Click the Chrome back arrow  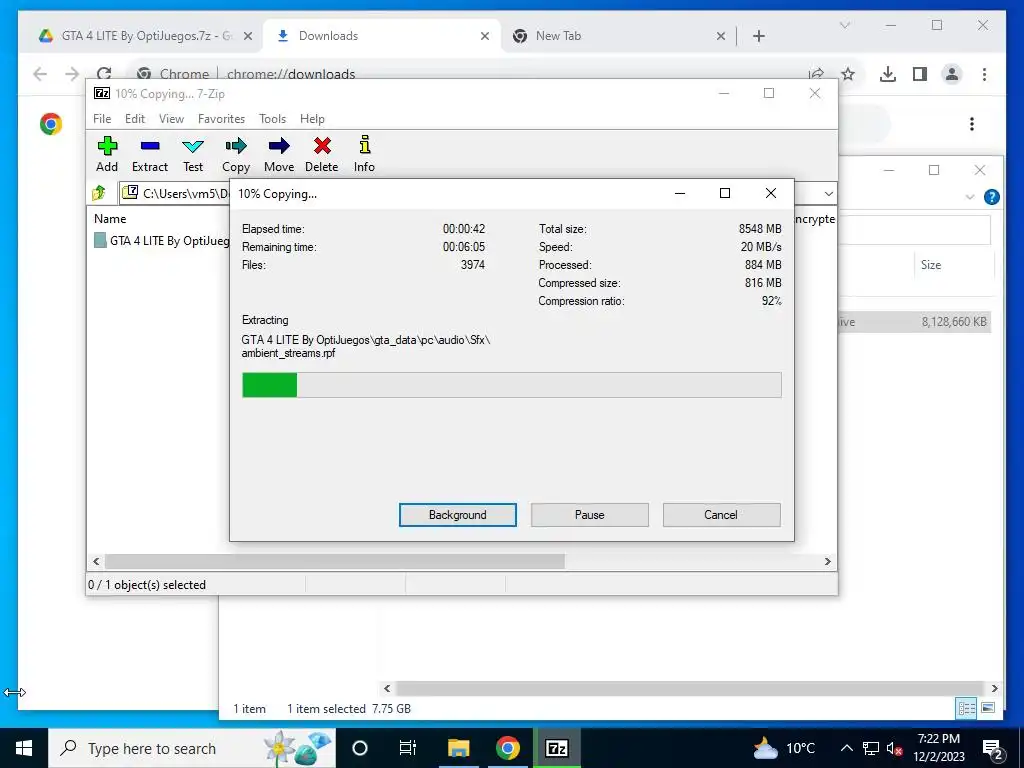pos(40,74)
